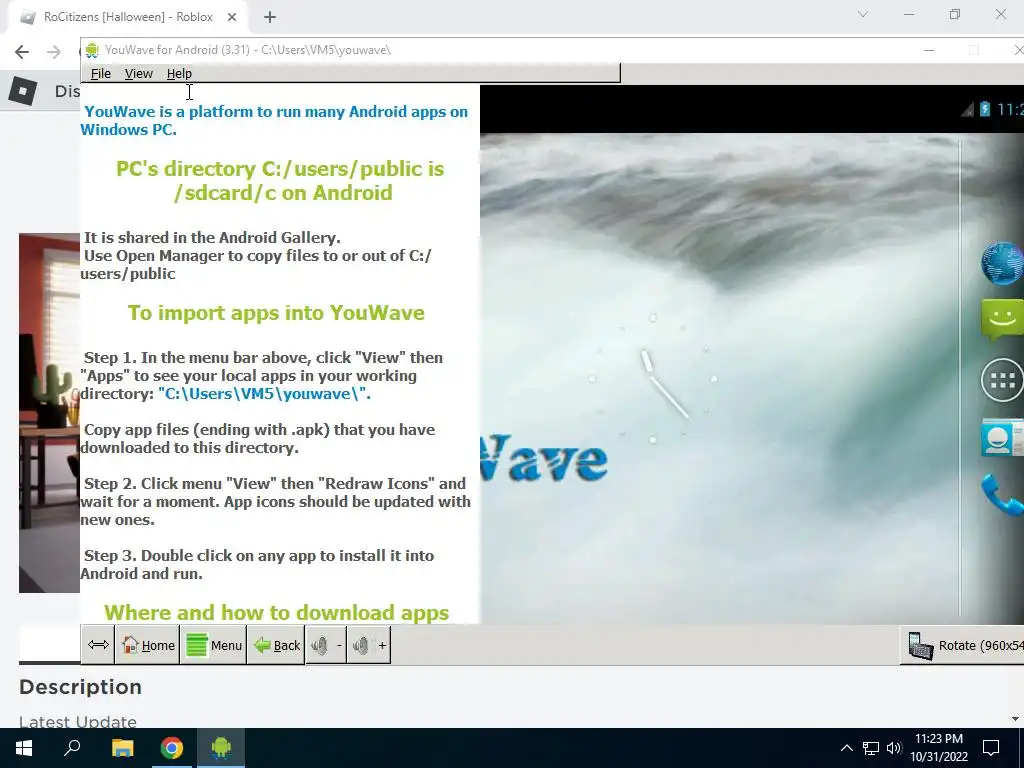1024x768 pixels.
Task: Click the Back button in YouWave toolbar
Action: click(x=276, y=645)
